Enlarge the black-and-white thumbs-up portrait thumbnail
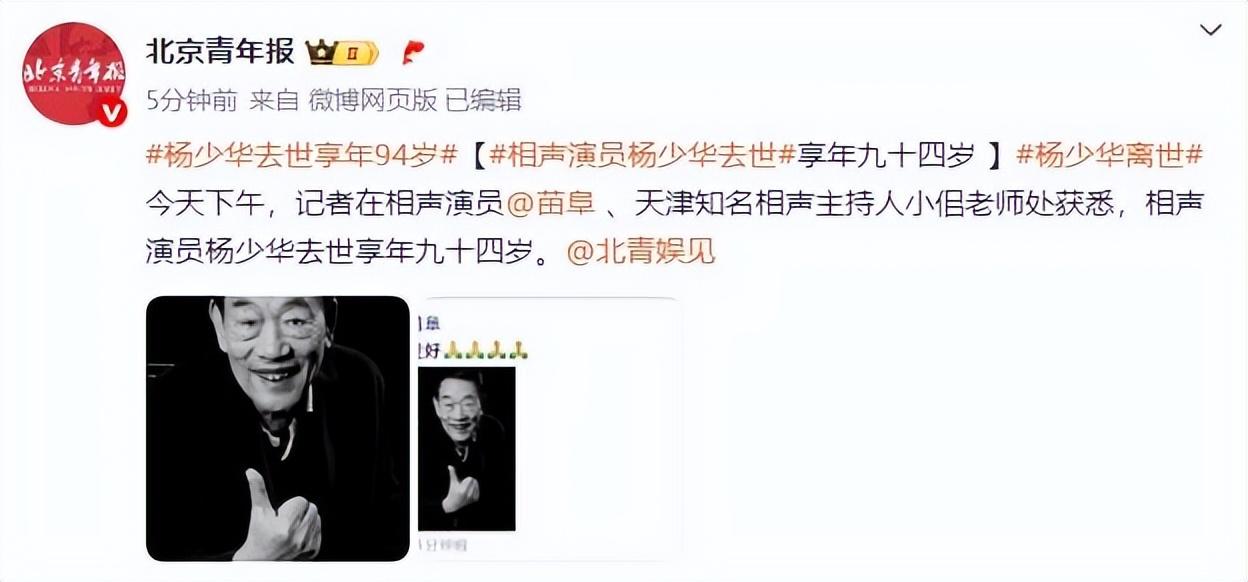Screen dimensions: 1248x582 click(x=278, y=428)
